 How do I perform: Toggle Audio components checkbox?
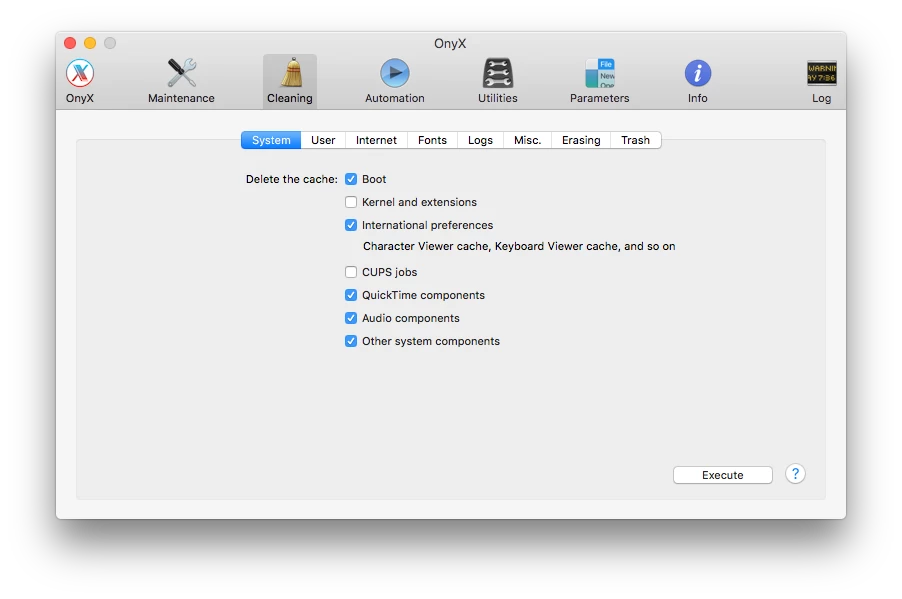coord(351,318)
